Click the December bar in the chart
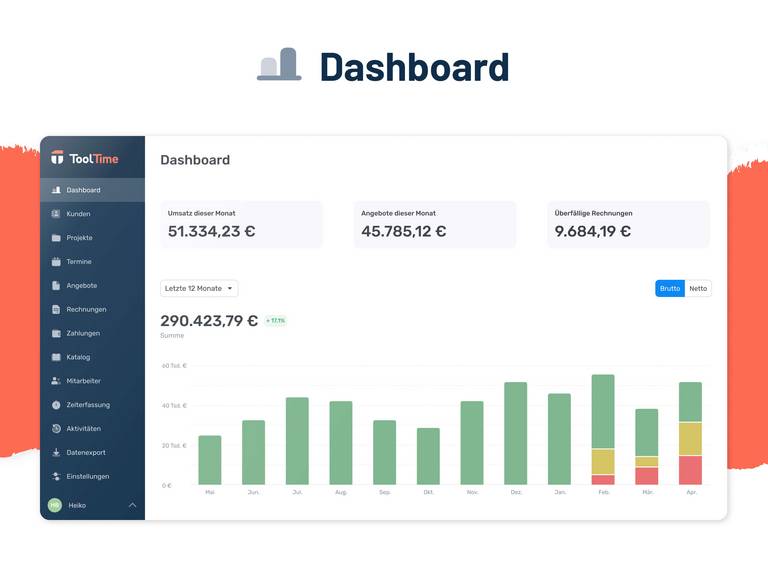Screen dimensions: 768x576 pos(515,433)
